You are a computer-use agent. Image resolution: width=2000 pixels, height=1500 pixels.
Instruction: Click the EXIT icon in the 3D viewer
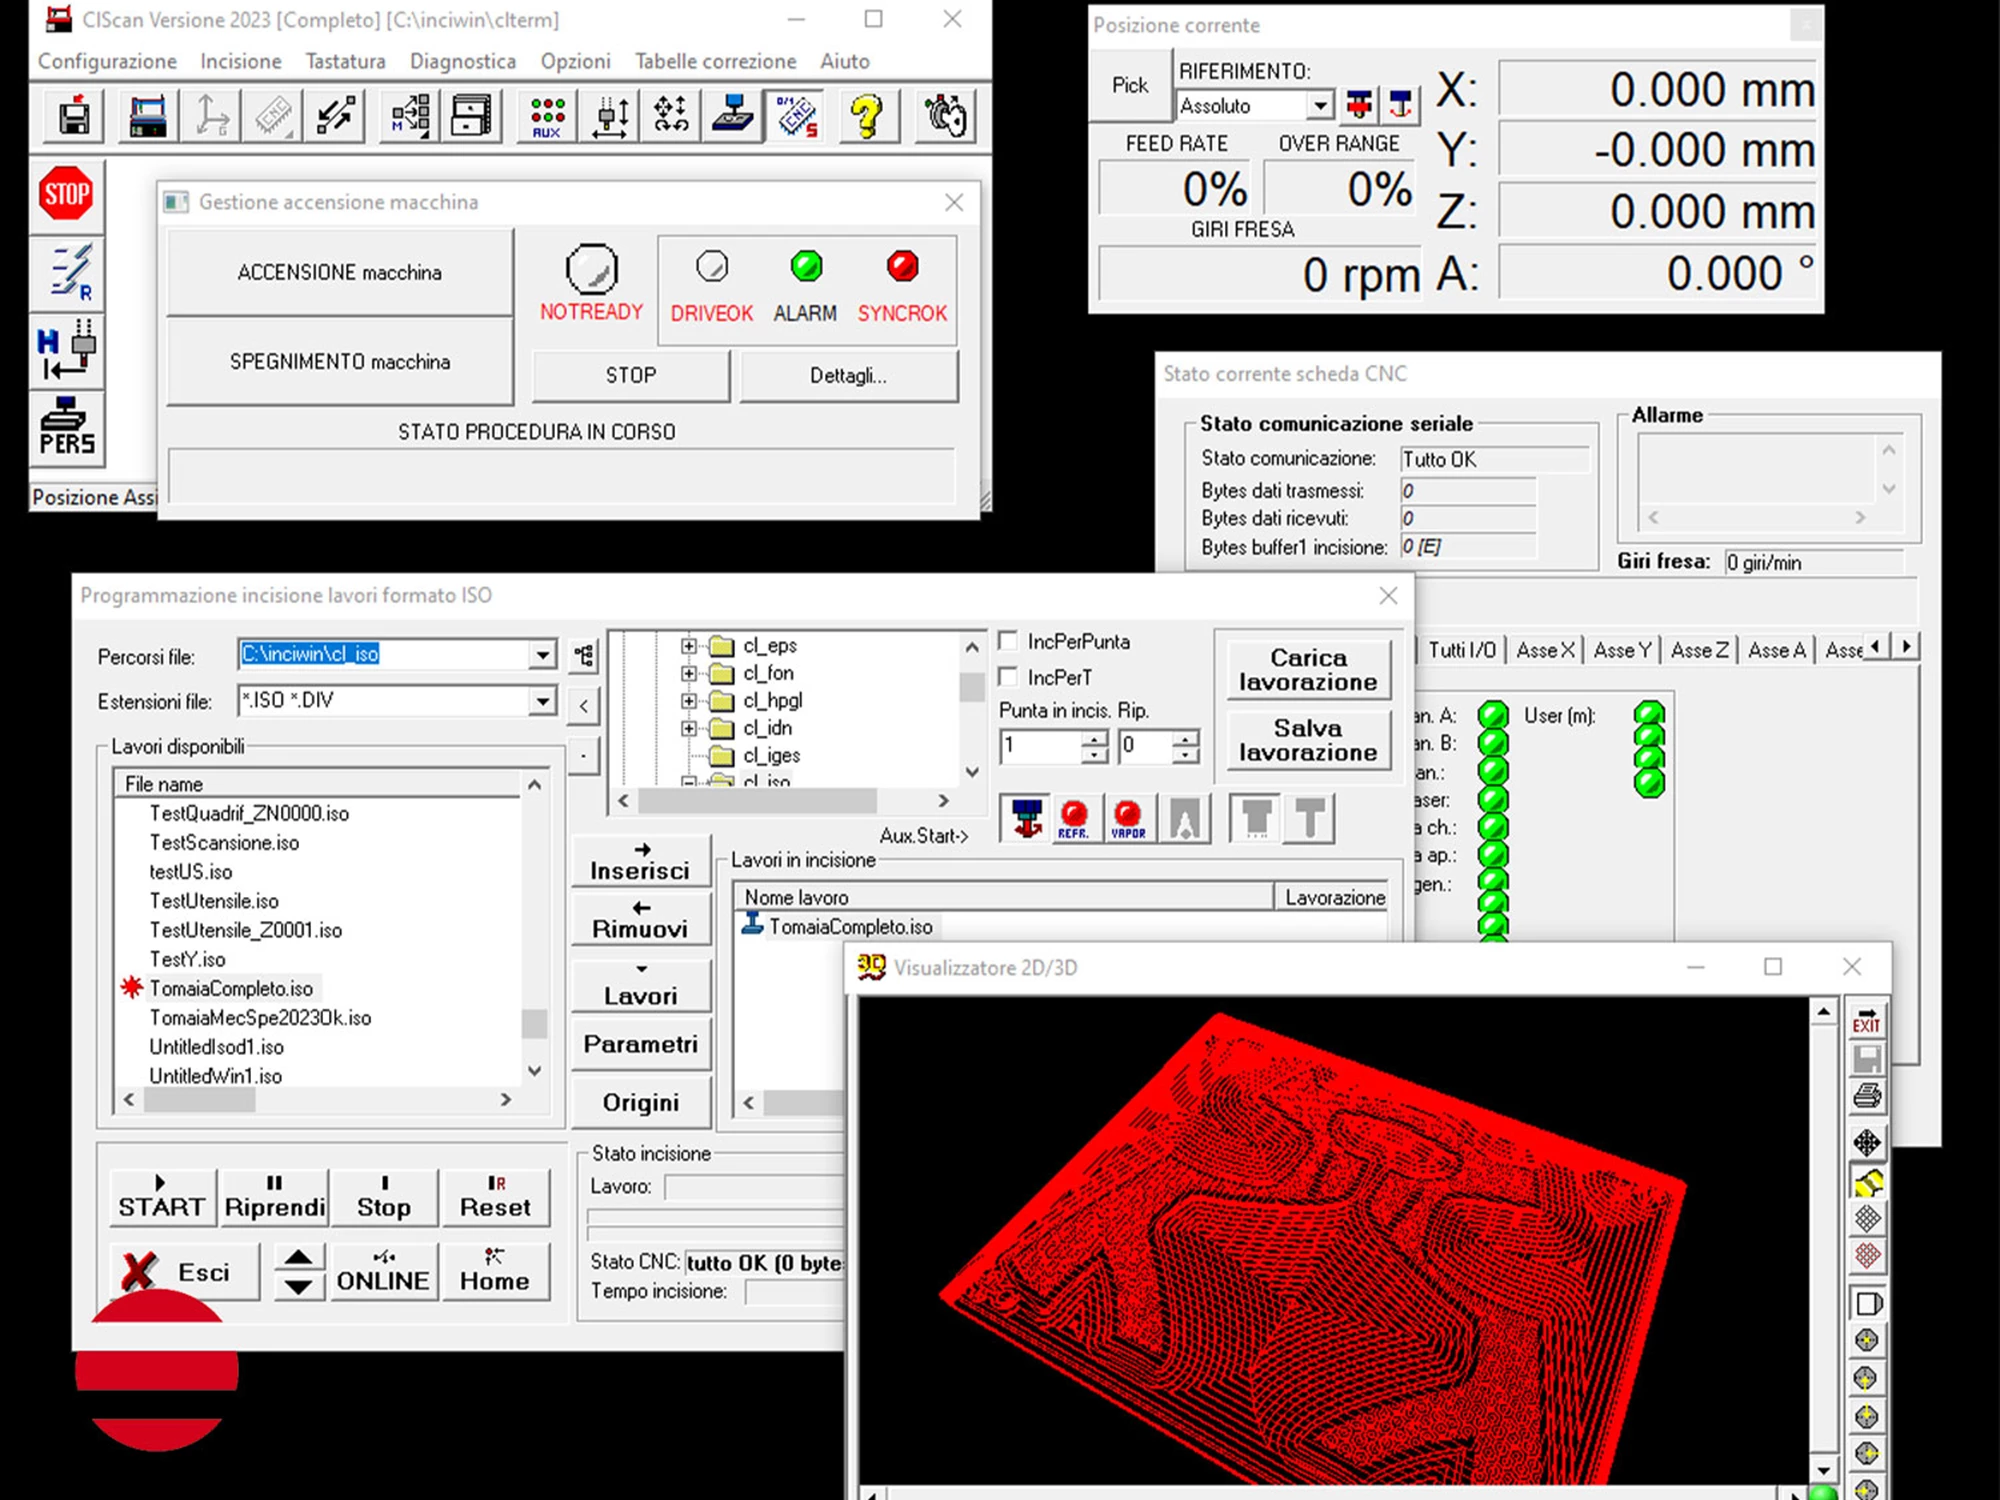click(1866, 1020)
